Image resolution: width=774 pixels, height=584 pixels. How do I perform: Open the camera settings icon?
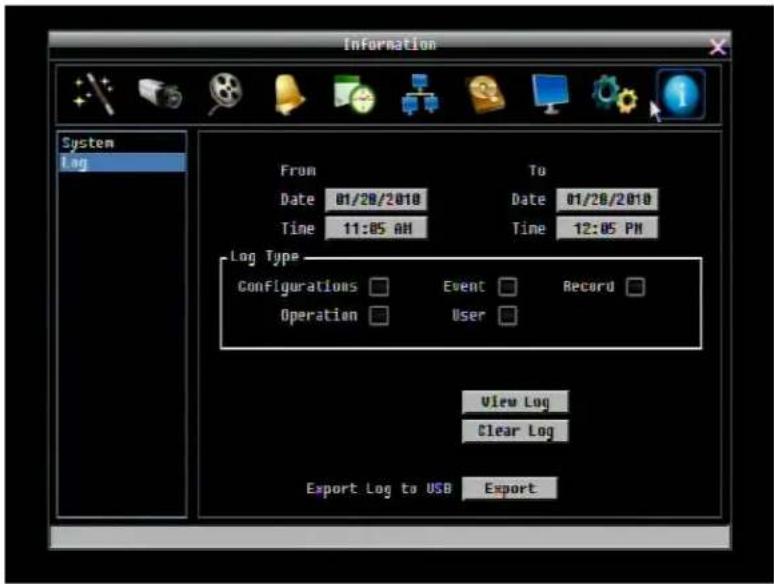click(x=160, y=93)
